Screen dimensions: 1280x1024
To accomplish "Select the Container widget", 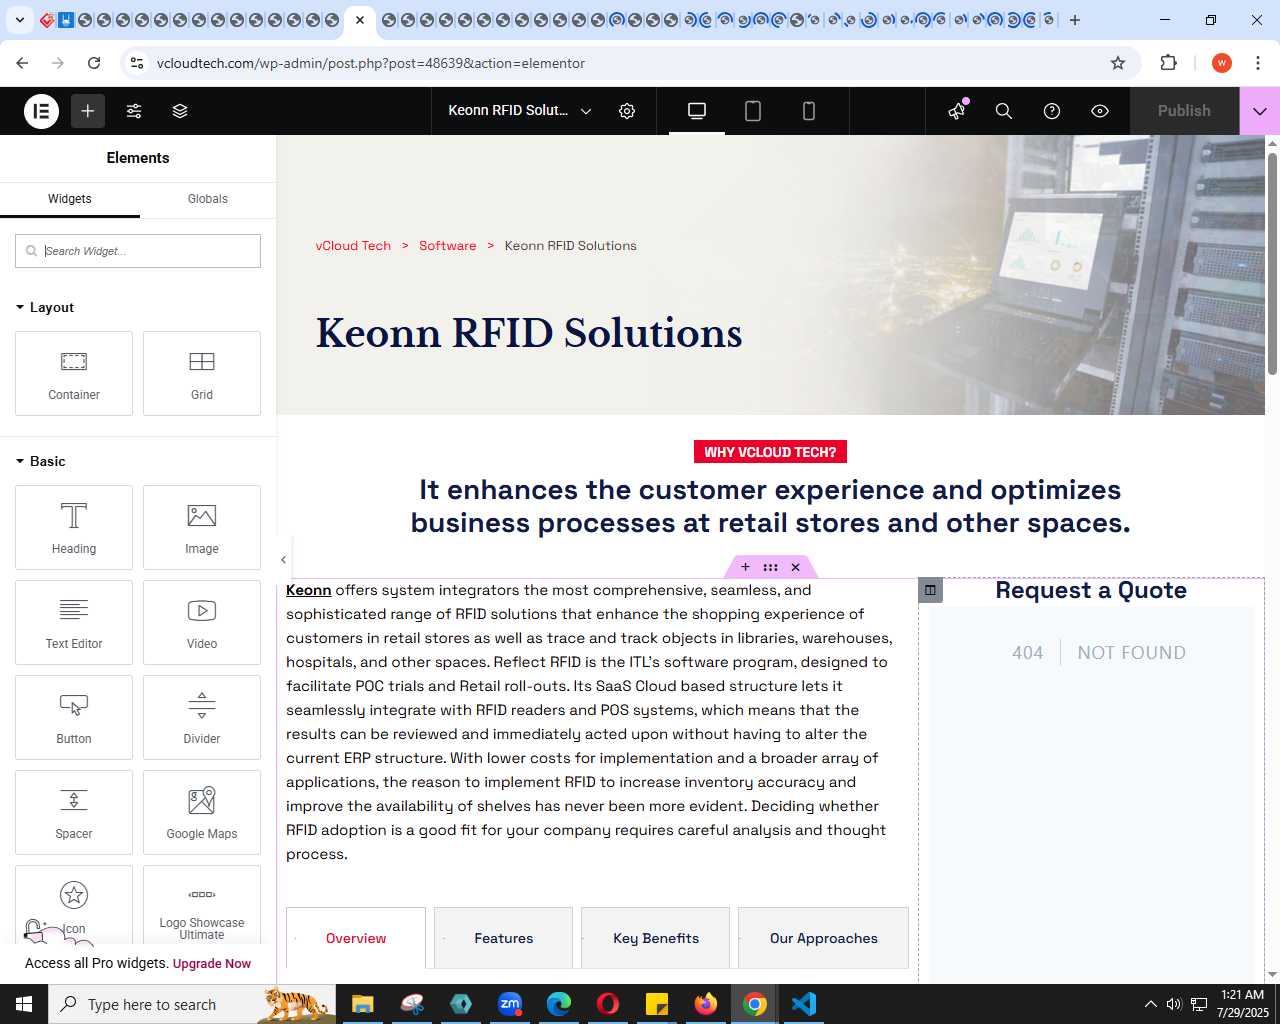I will click(x=74, y=373).
